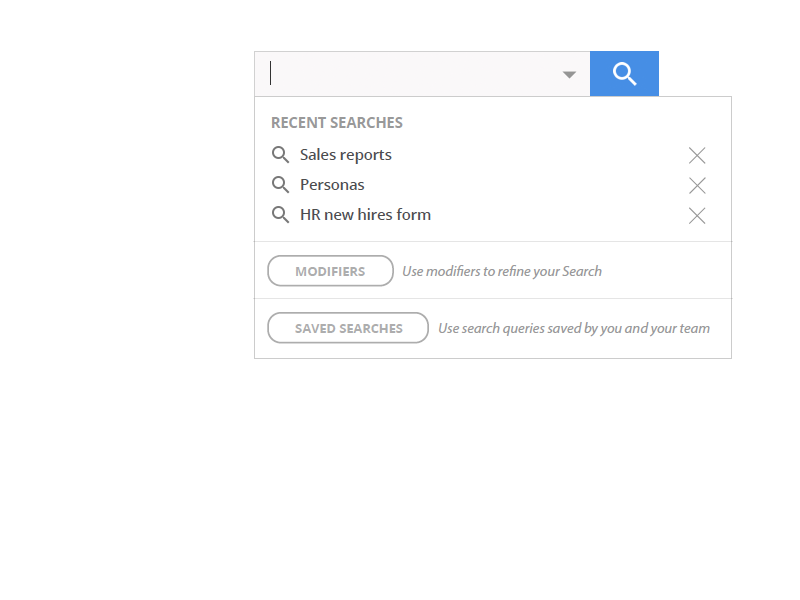Image resolution: width=800 pixels, height=600 pixels.
Task: Click the word "team" in saved searches hint
Action: tap(694, 328)
